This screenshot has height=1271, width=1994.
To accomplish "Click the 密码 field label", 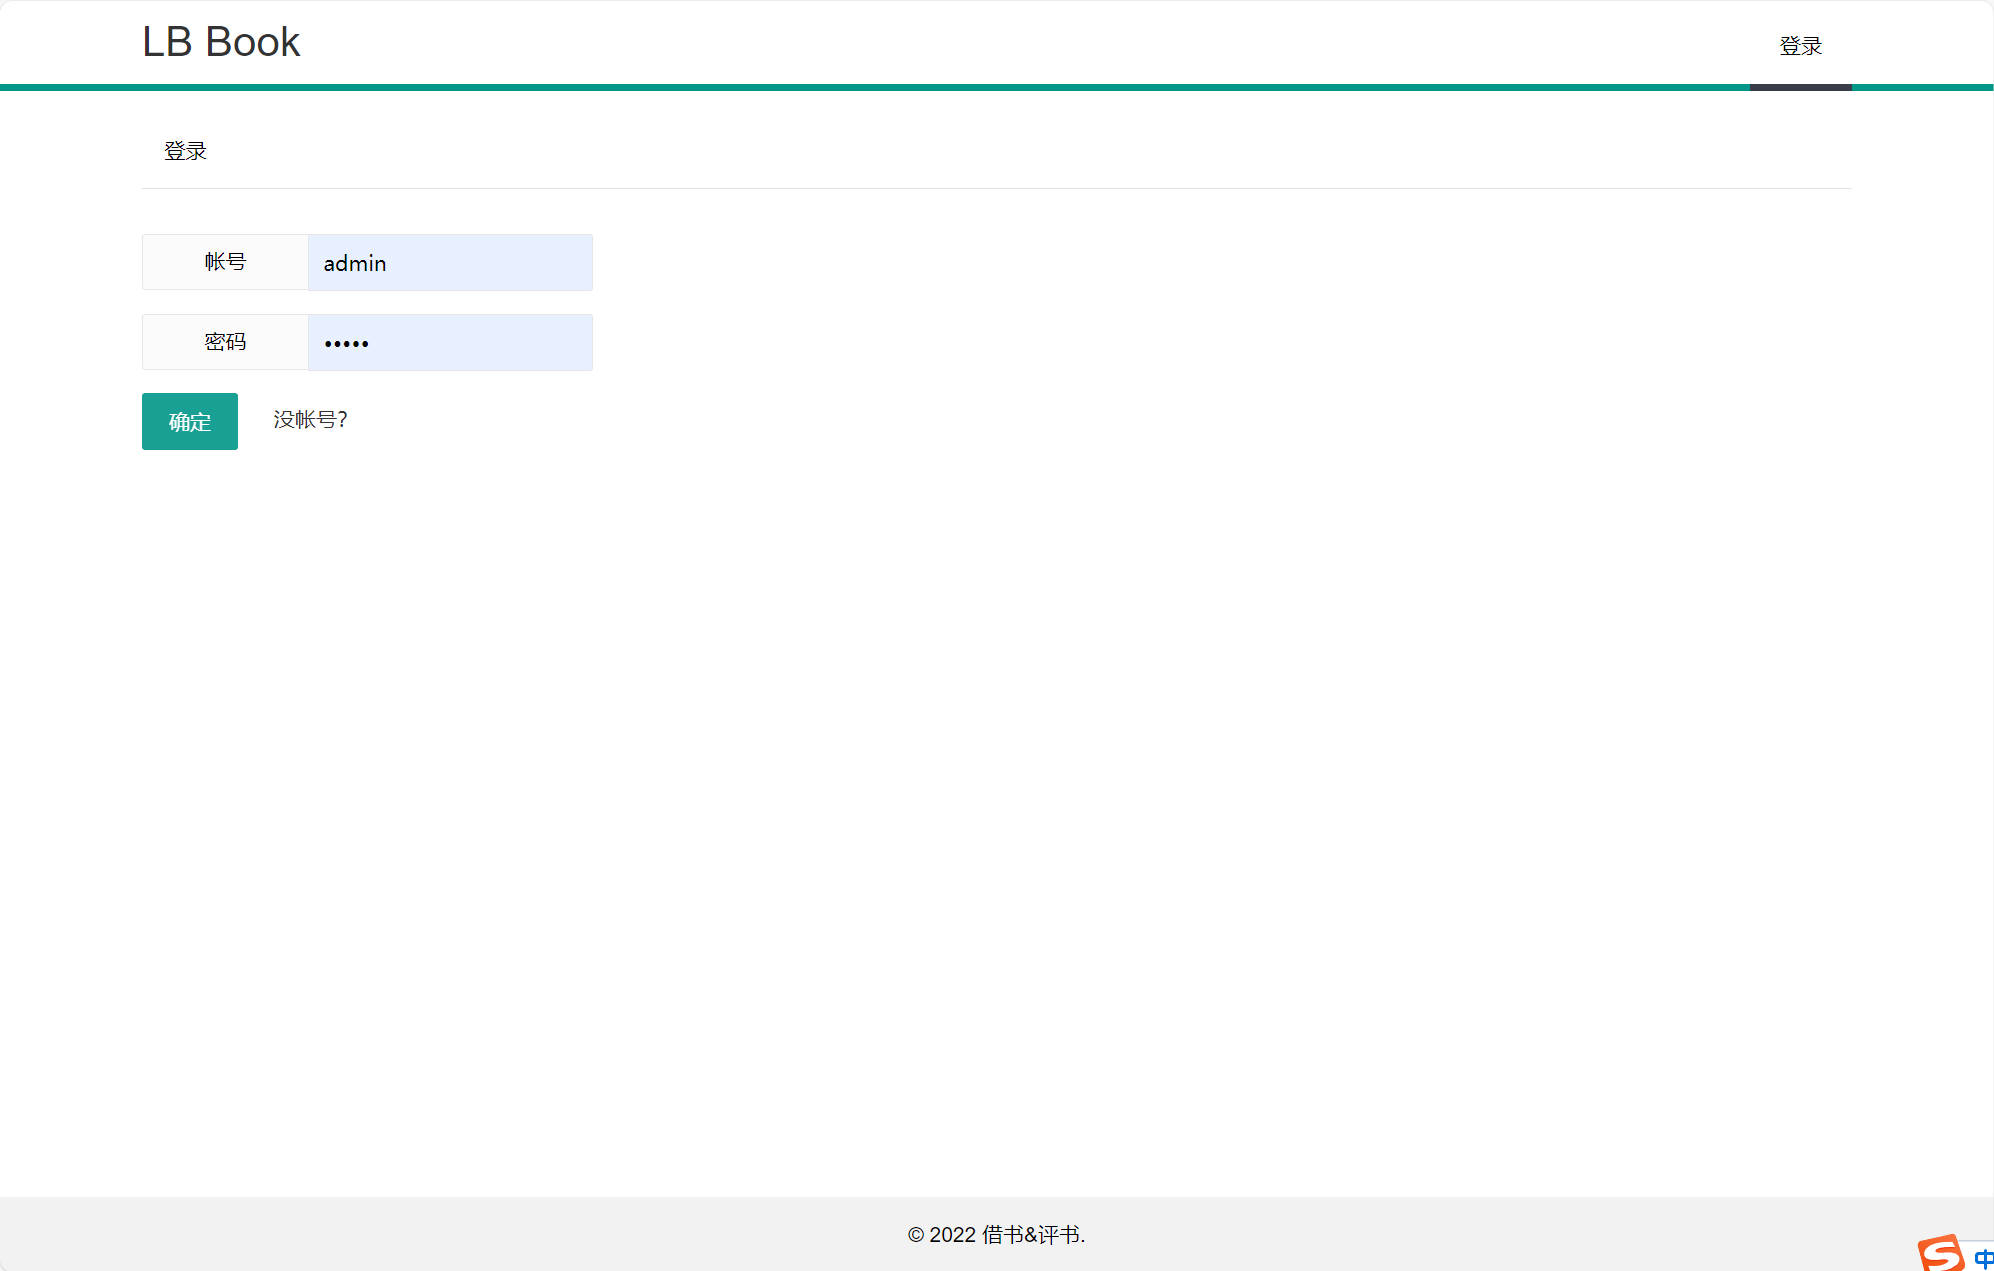I will [225, 342].
